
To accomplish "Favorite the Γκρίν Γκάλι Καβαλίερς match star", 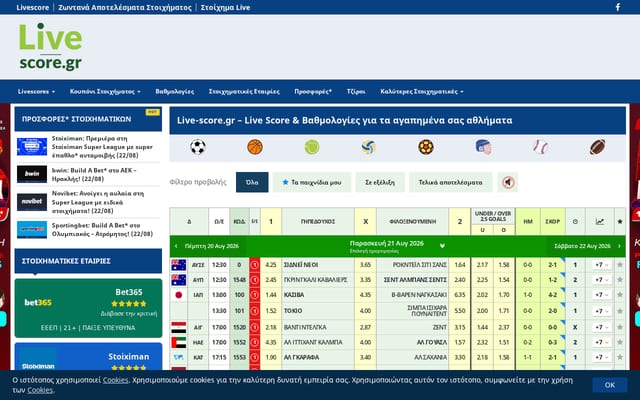I will point(620,280).
